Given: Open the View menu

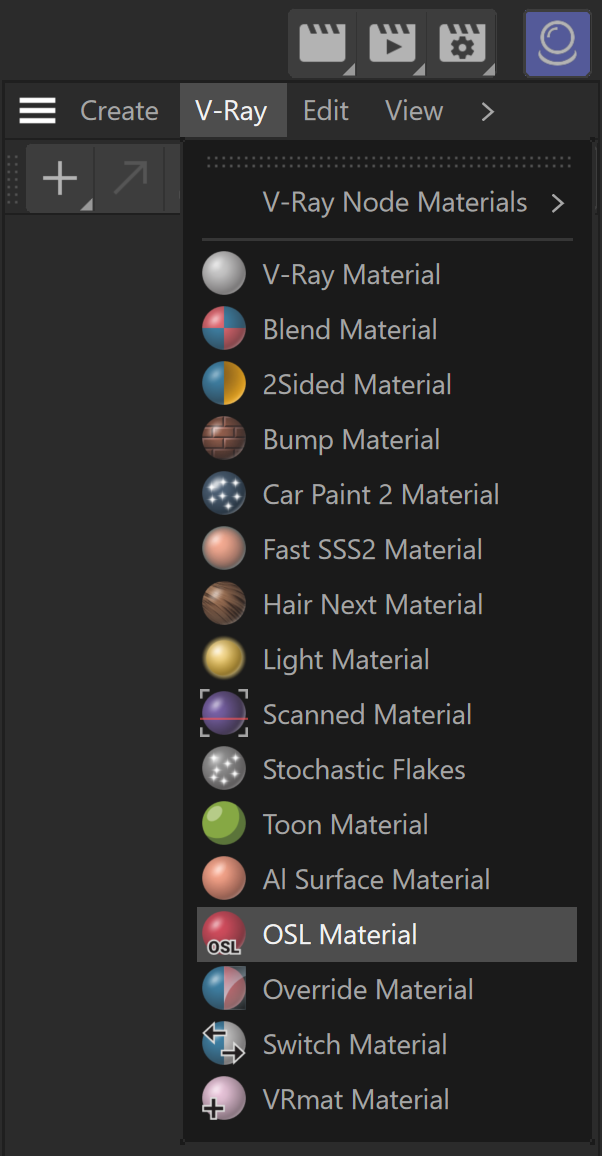Looking at the screenshot, I should pyautogui.click(x=414, y=111).
